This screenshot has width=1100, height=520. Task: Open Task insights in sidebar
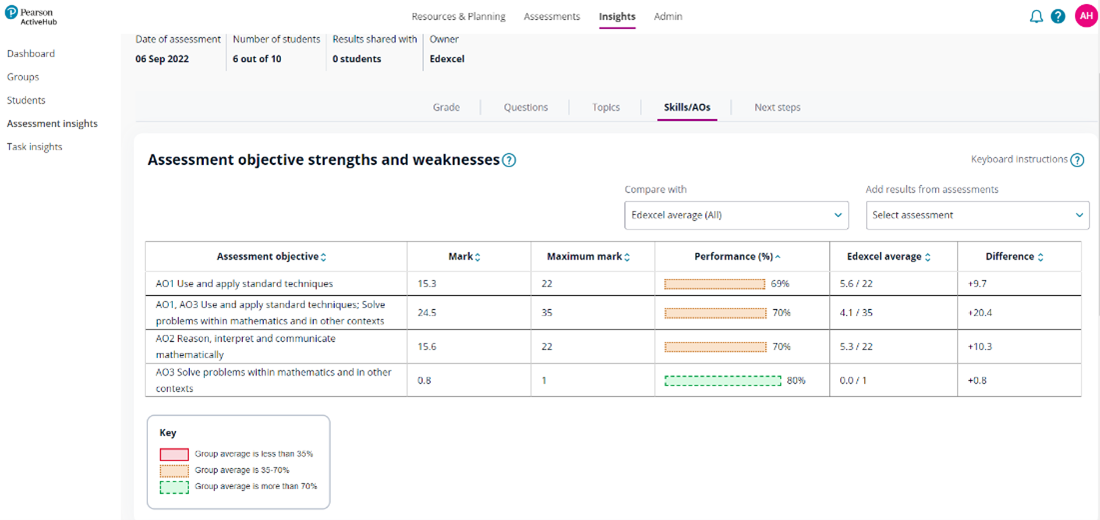coord(35,147)
